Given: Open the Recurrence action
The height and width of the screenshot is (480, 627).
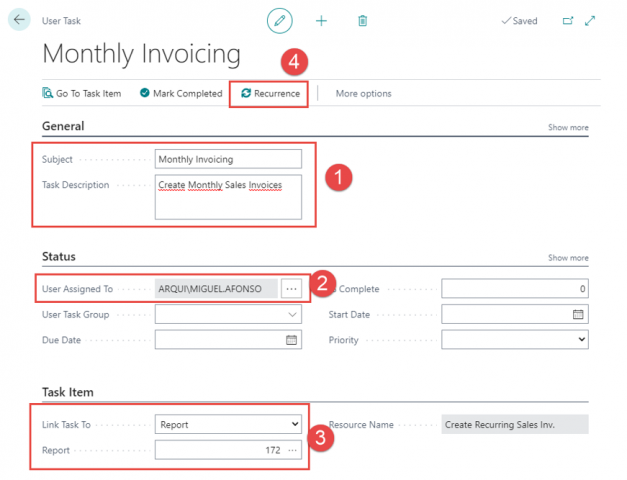Looking at the screenshot, I should 270,94.
